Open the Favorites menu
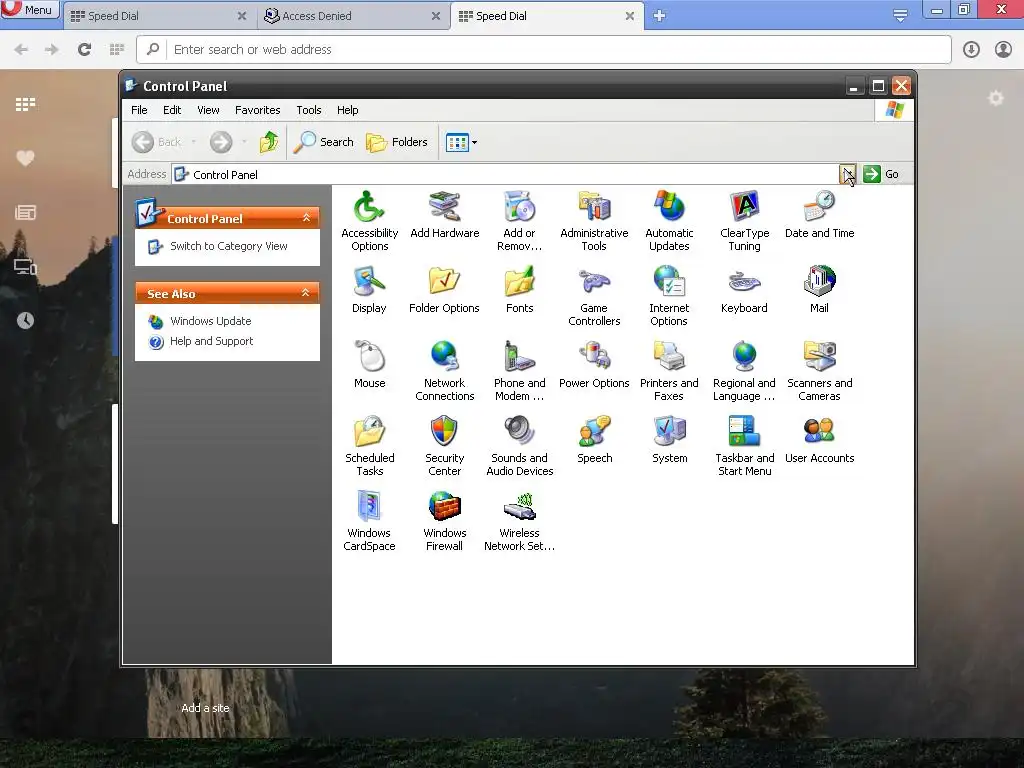 [x=257, y=110]
